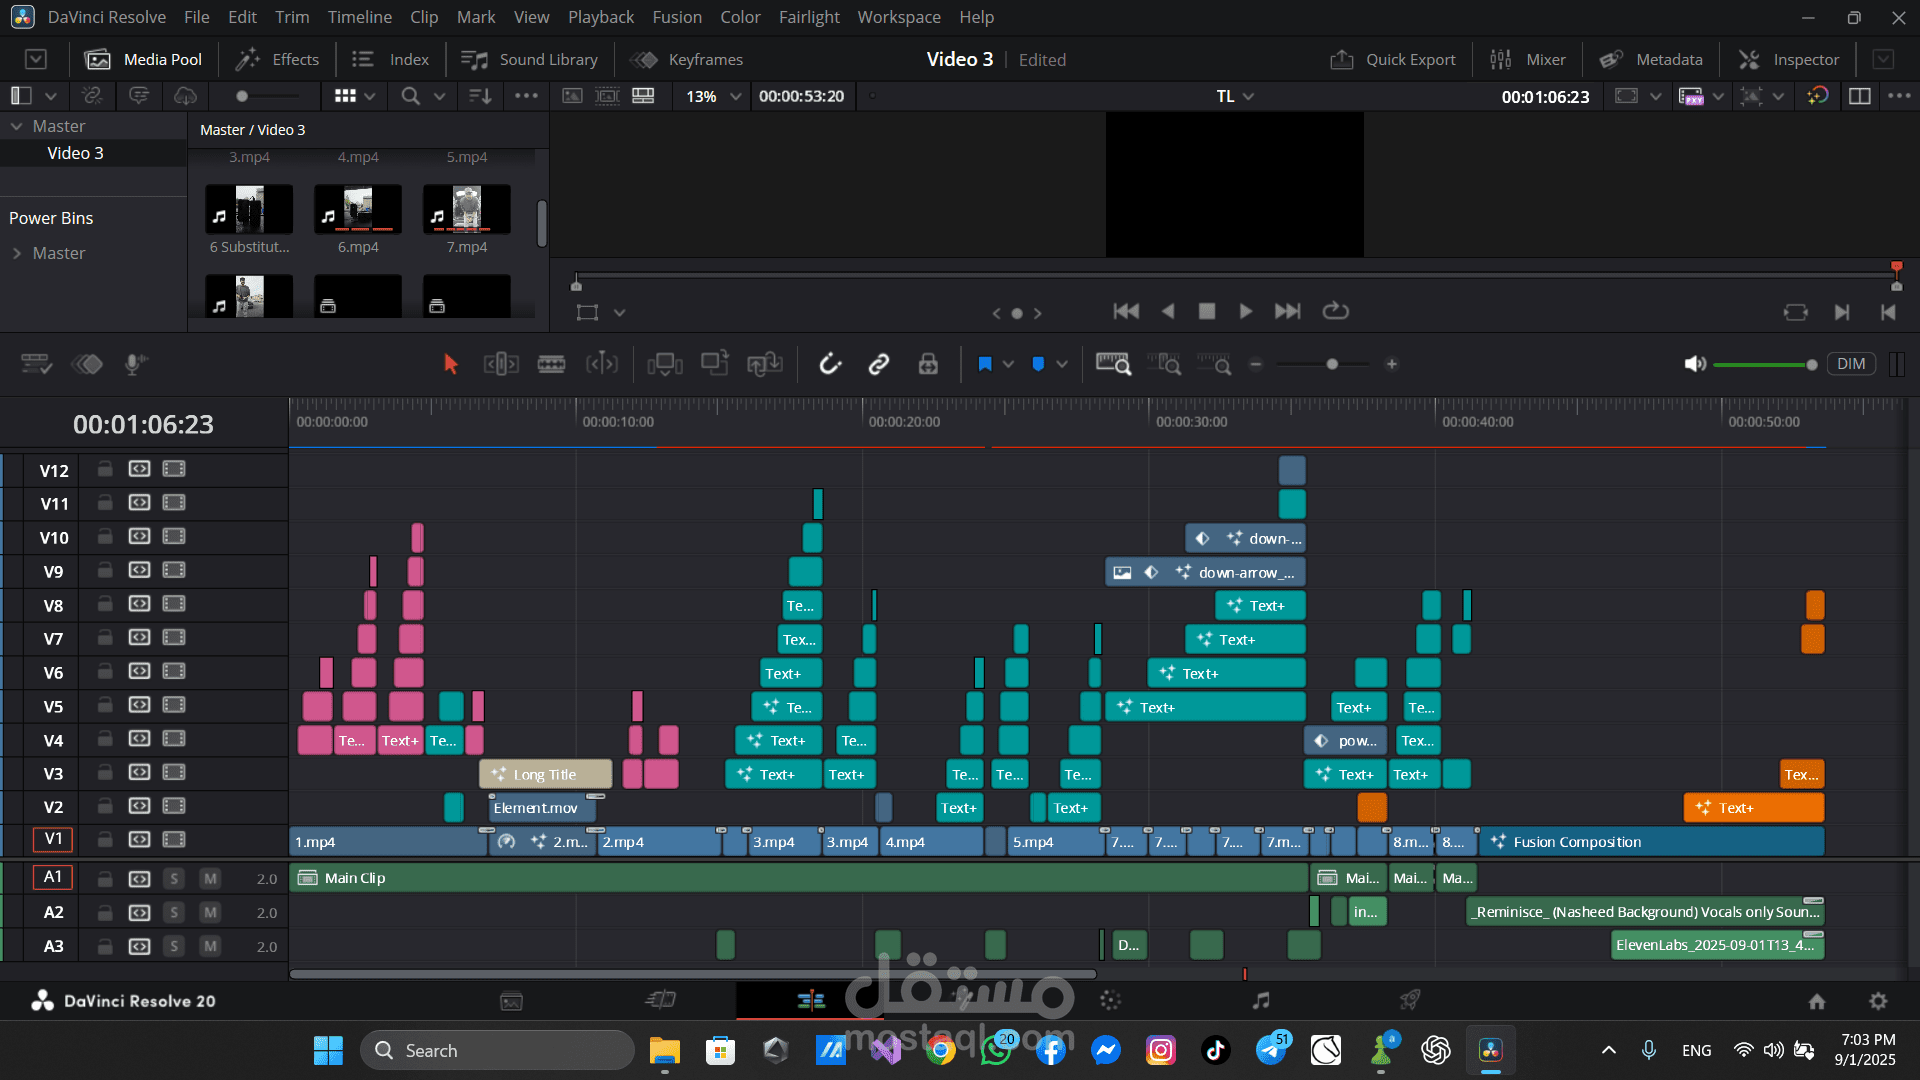Open the Fairlight page music note icon
1920x1080 pixels.
pyautogui.click(x=1261, y=1000)
